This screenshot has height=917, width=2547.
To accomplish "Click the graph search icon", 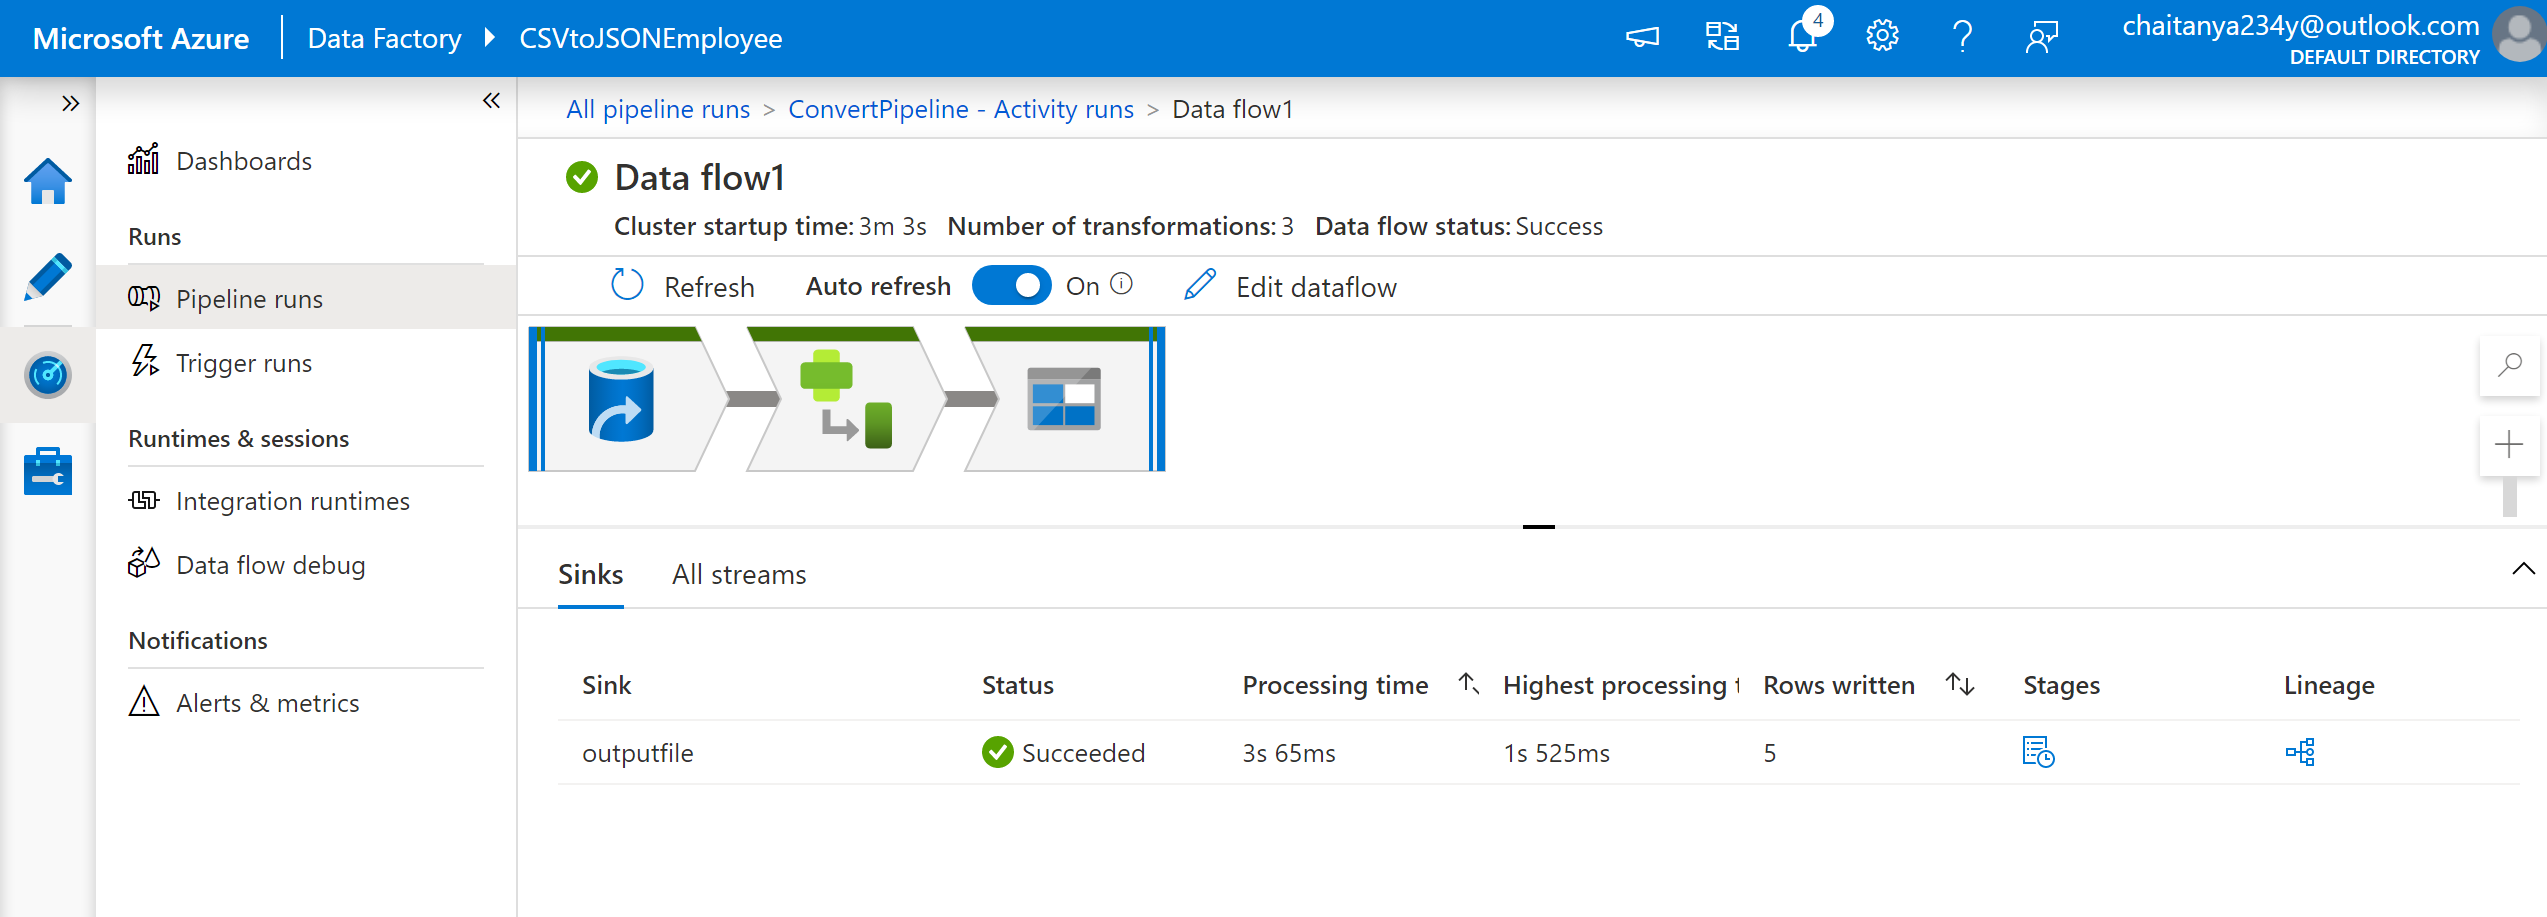I will (2509, 365).
